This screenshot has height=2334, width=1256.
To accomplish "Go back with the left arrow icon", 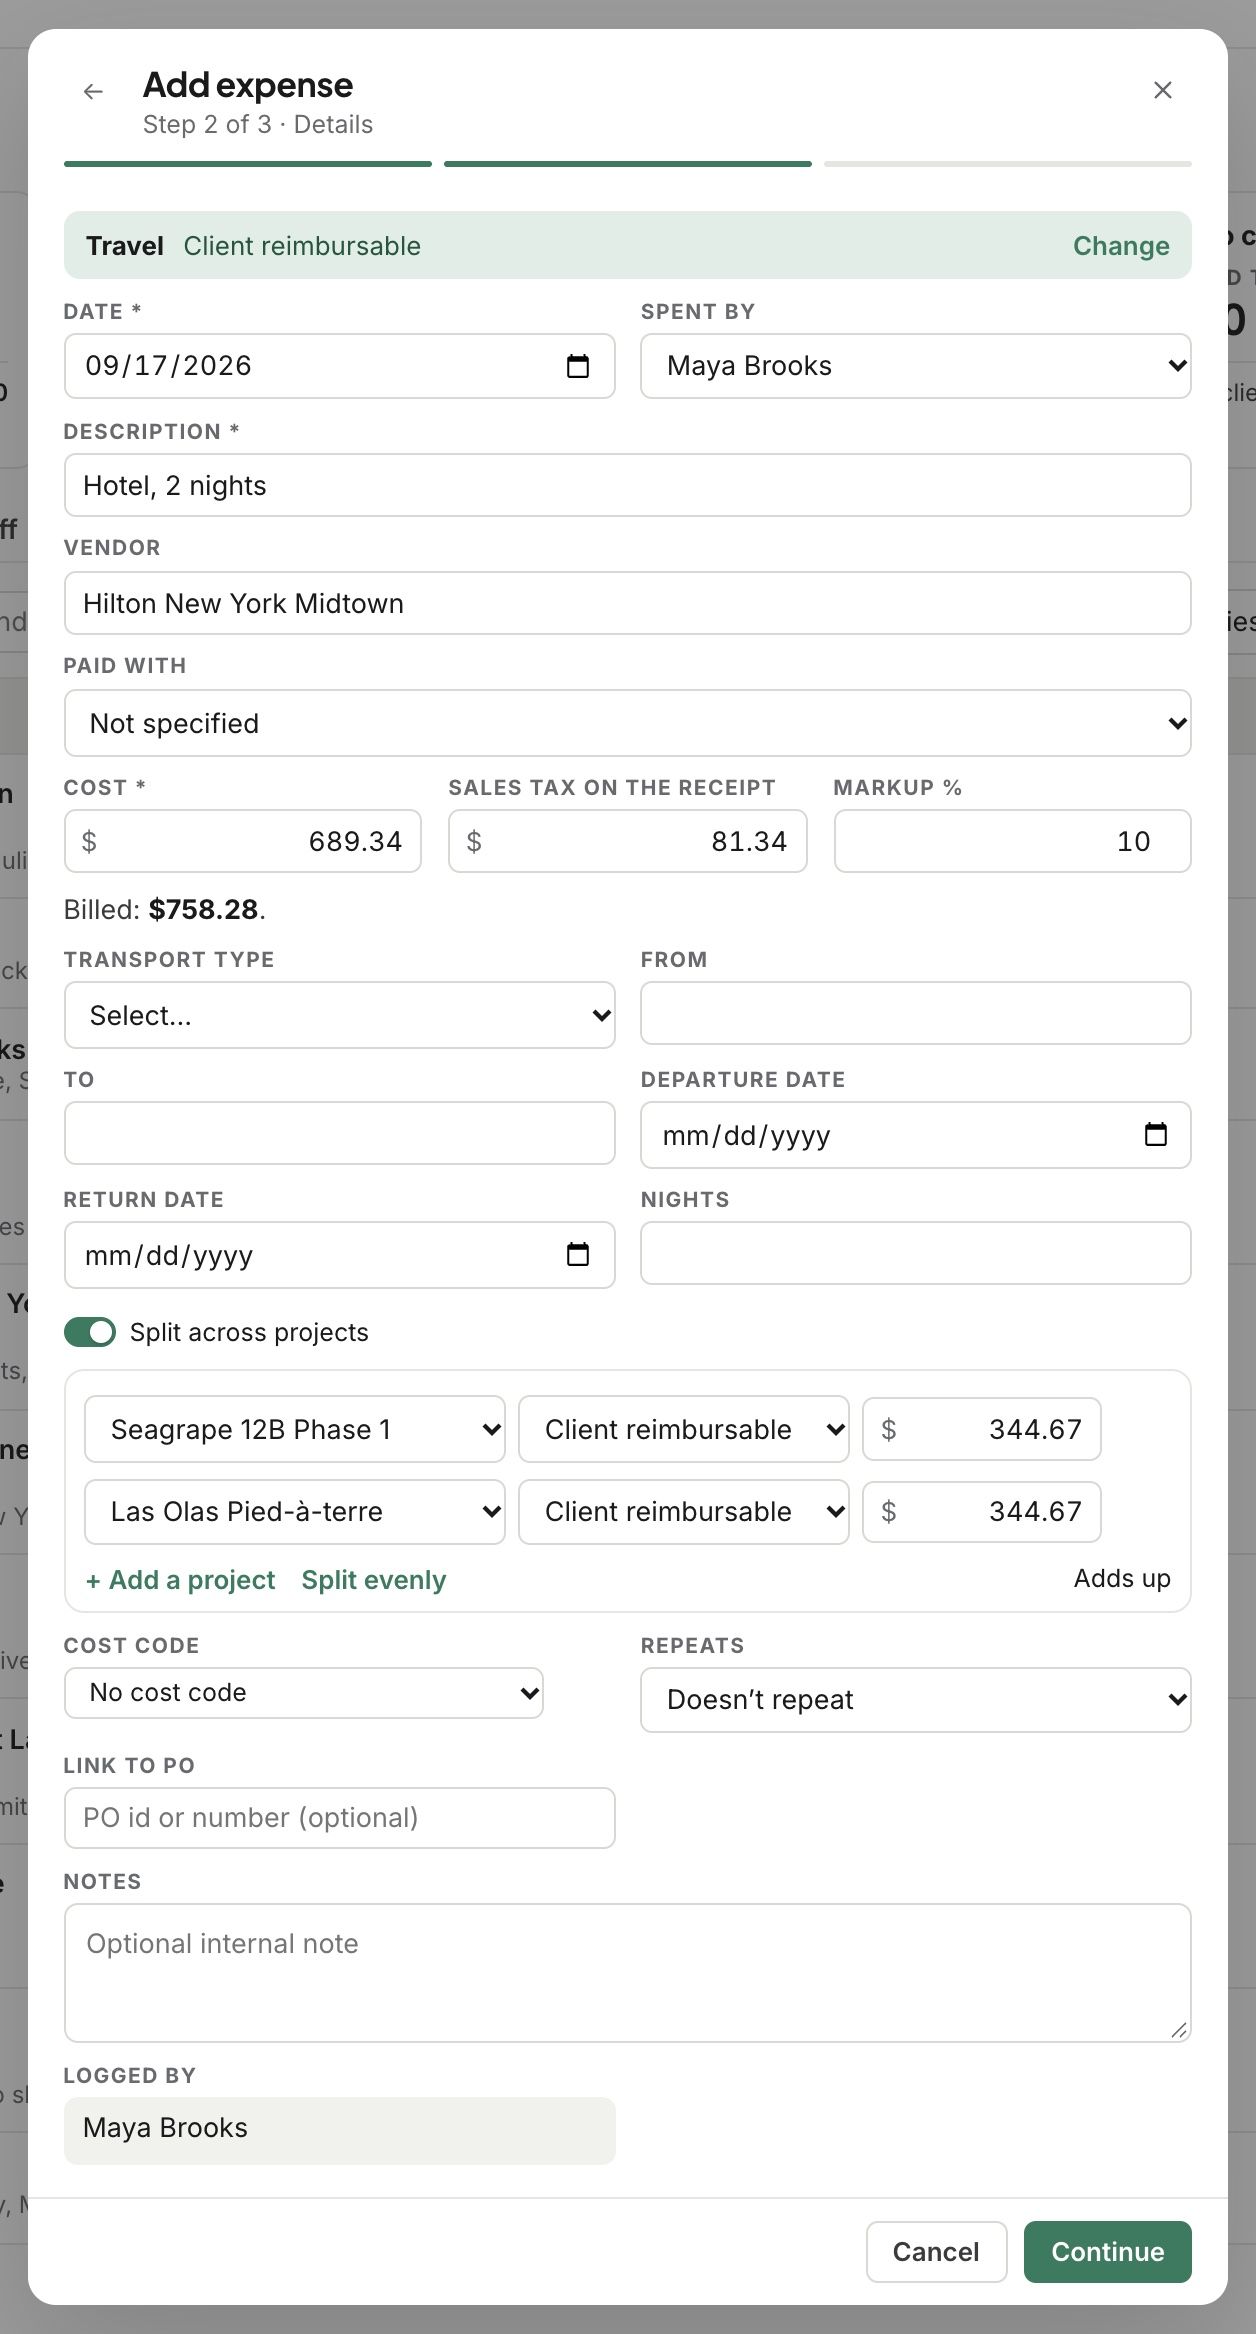I will click(x=93, y=91).
